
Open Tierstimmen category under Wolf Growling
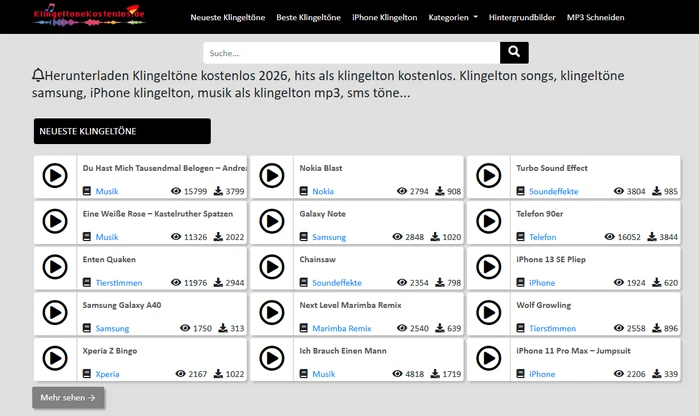[552, 328]
